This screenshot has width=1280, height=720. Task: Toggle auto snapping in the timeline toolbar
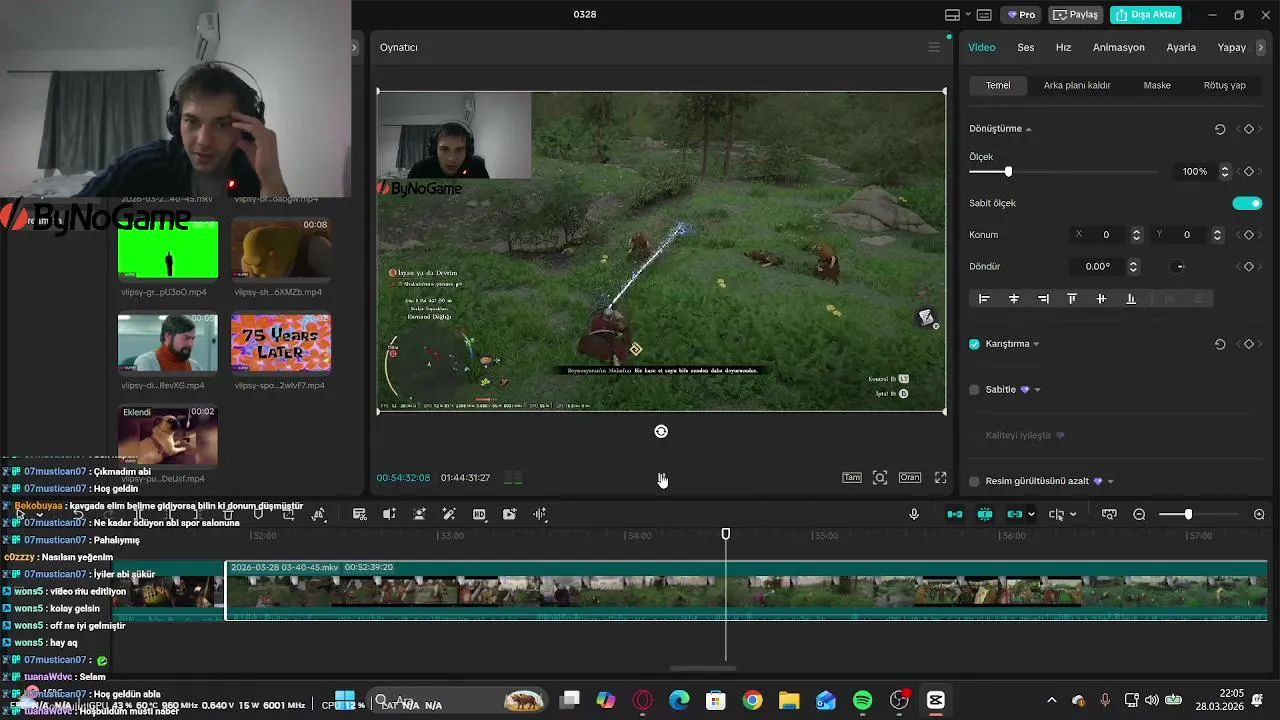[985, 514]
